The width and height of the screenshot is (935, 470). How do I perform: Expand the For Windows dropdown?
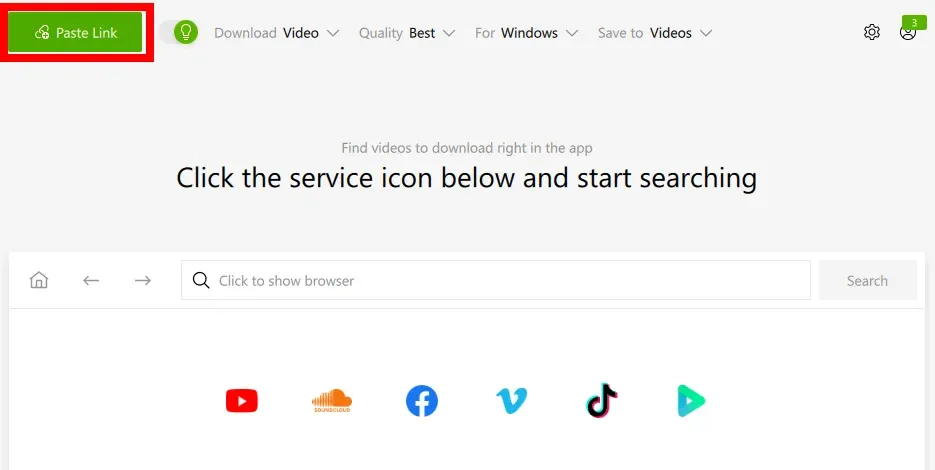point(527,33)
